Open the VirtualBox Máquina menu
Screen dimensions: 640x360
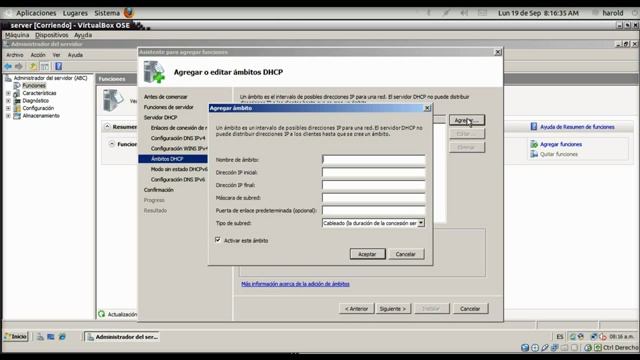[17, 35]
